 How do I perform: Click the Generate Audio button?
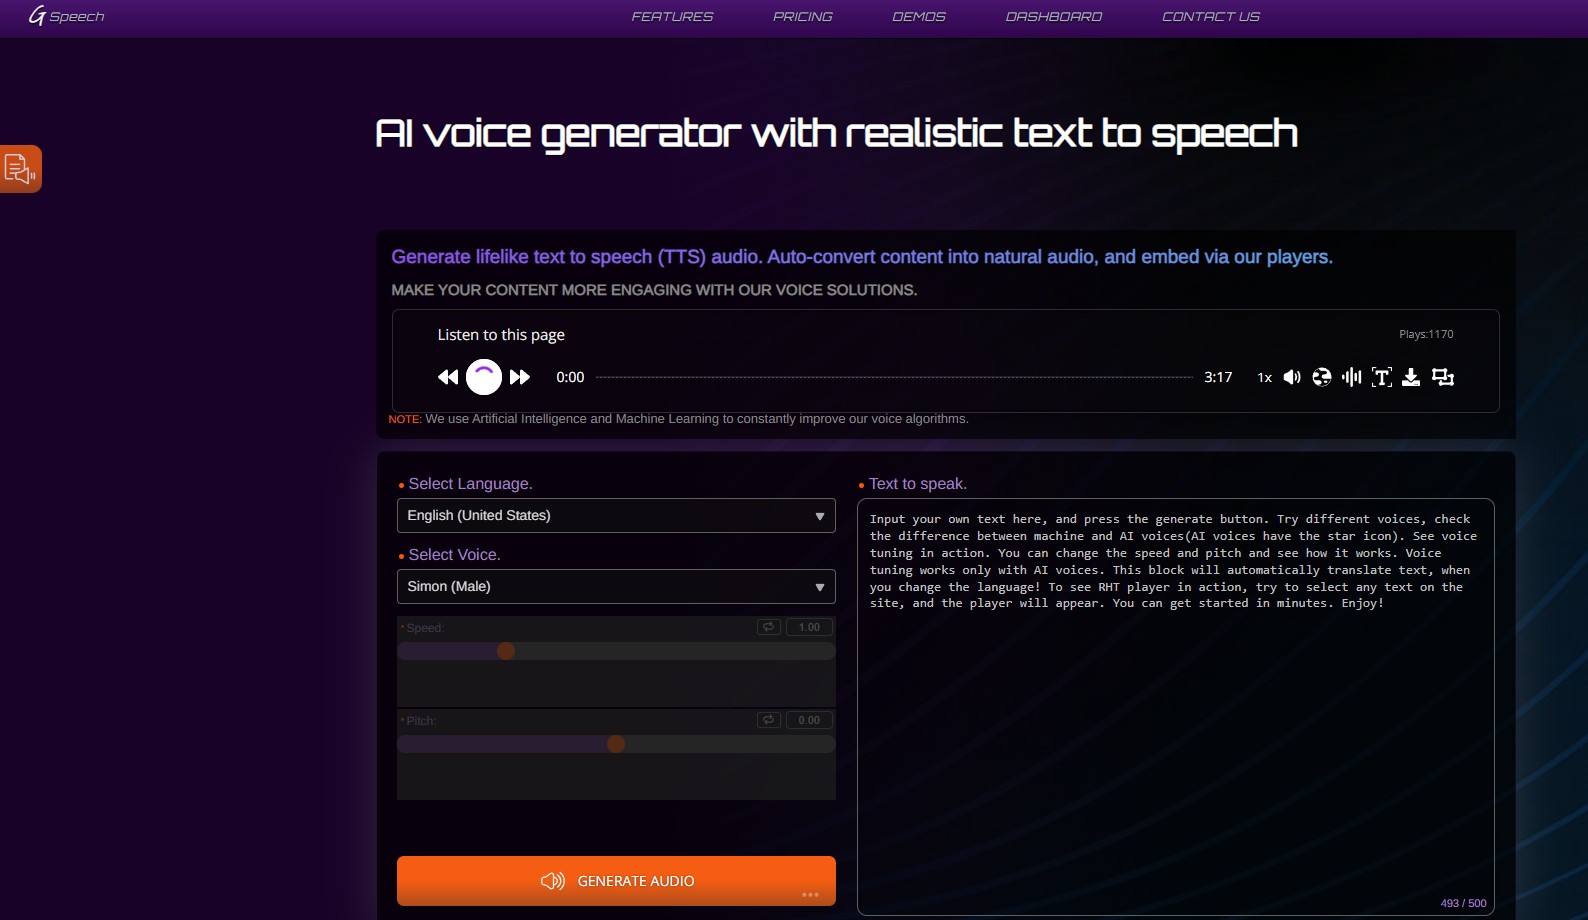(616, 881)
